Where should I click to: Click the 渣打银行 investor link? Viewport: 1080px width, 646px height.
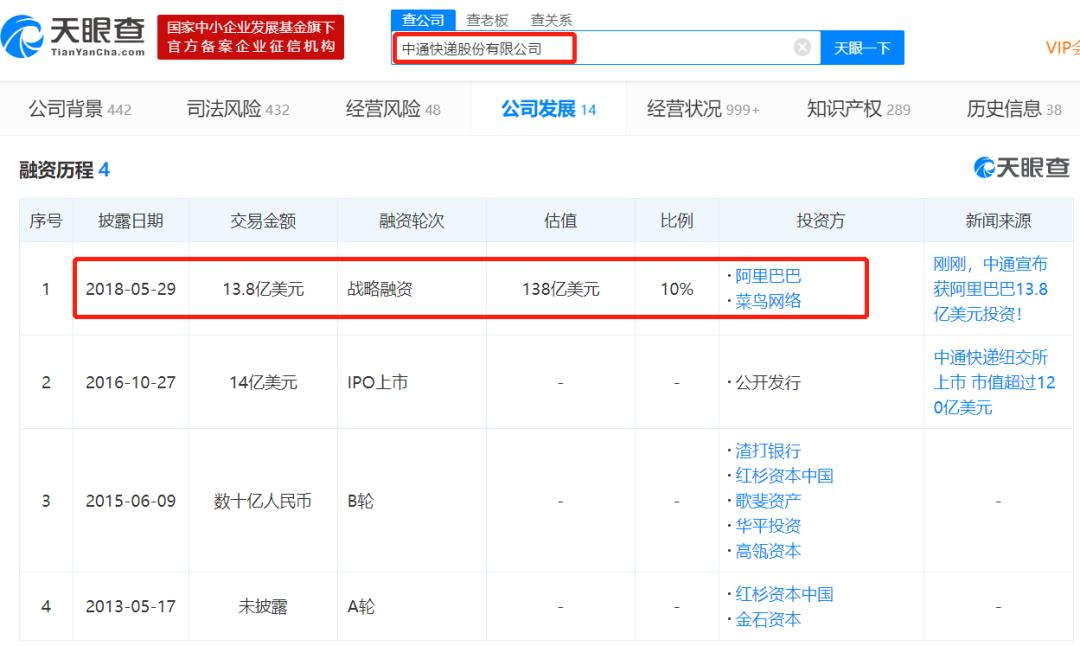click(x=766, y=451)
